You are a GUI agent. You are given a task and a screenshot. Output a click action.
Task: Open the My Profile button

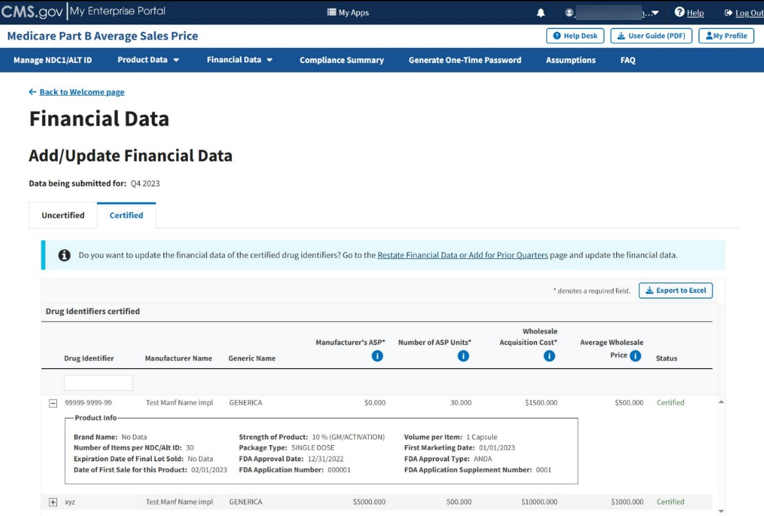tap(726, 36)
